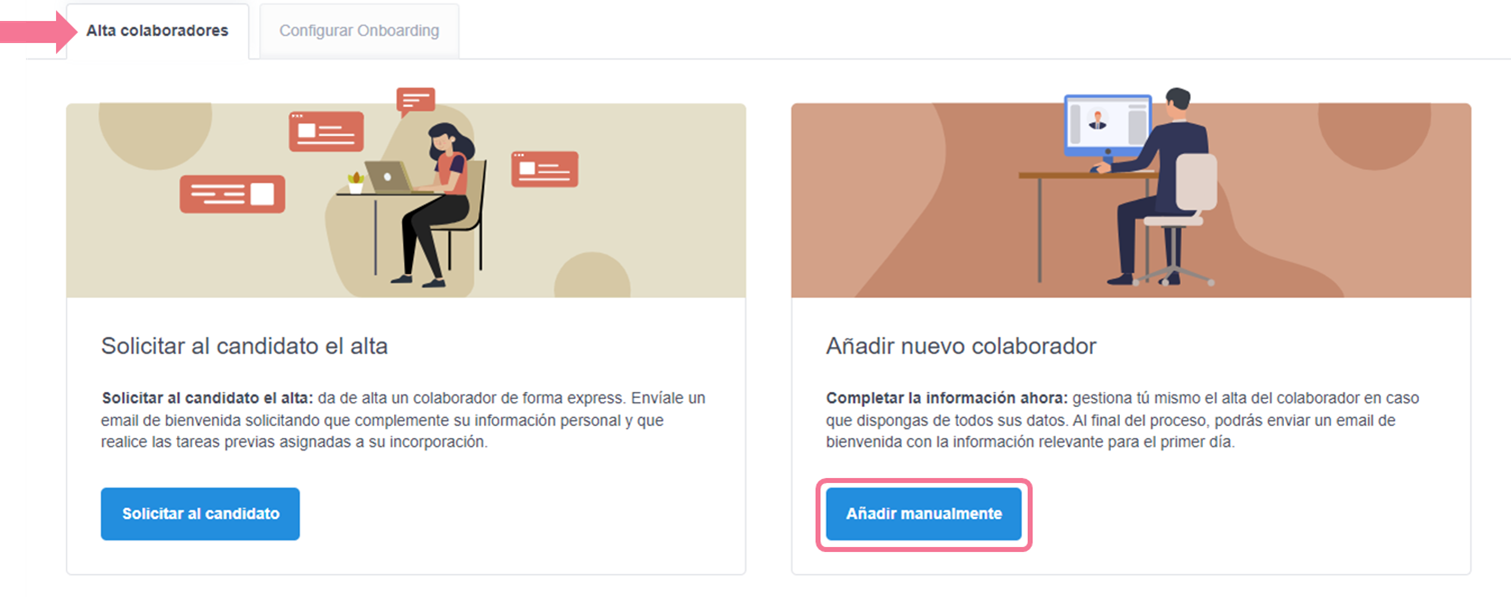Click the Añadir manualmente button
This screenshot has height=597, width=1511.
tap(924, 514)
